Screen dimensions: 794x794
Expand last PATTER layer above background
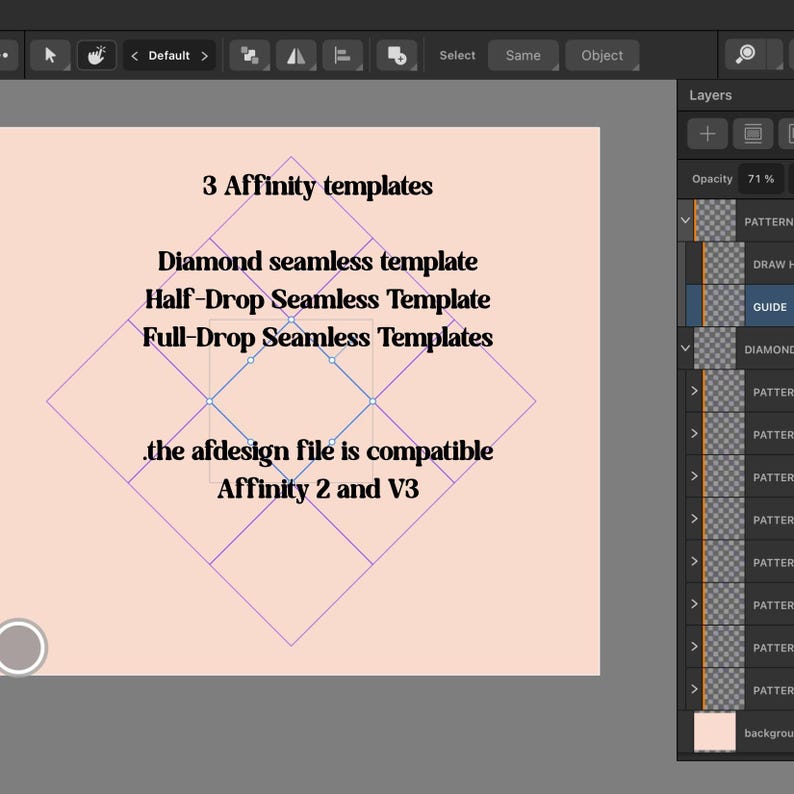tap(694, 689)
